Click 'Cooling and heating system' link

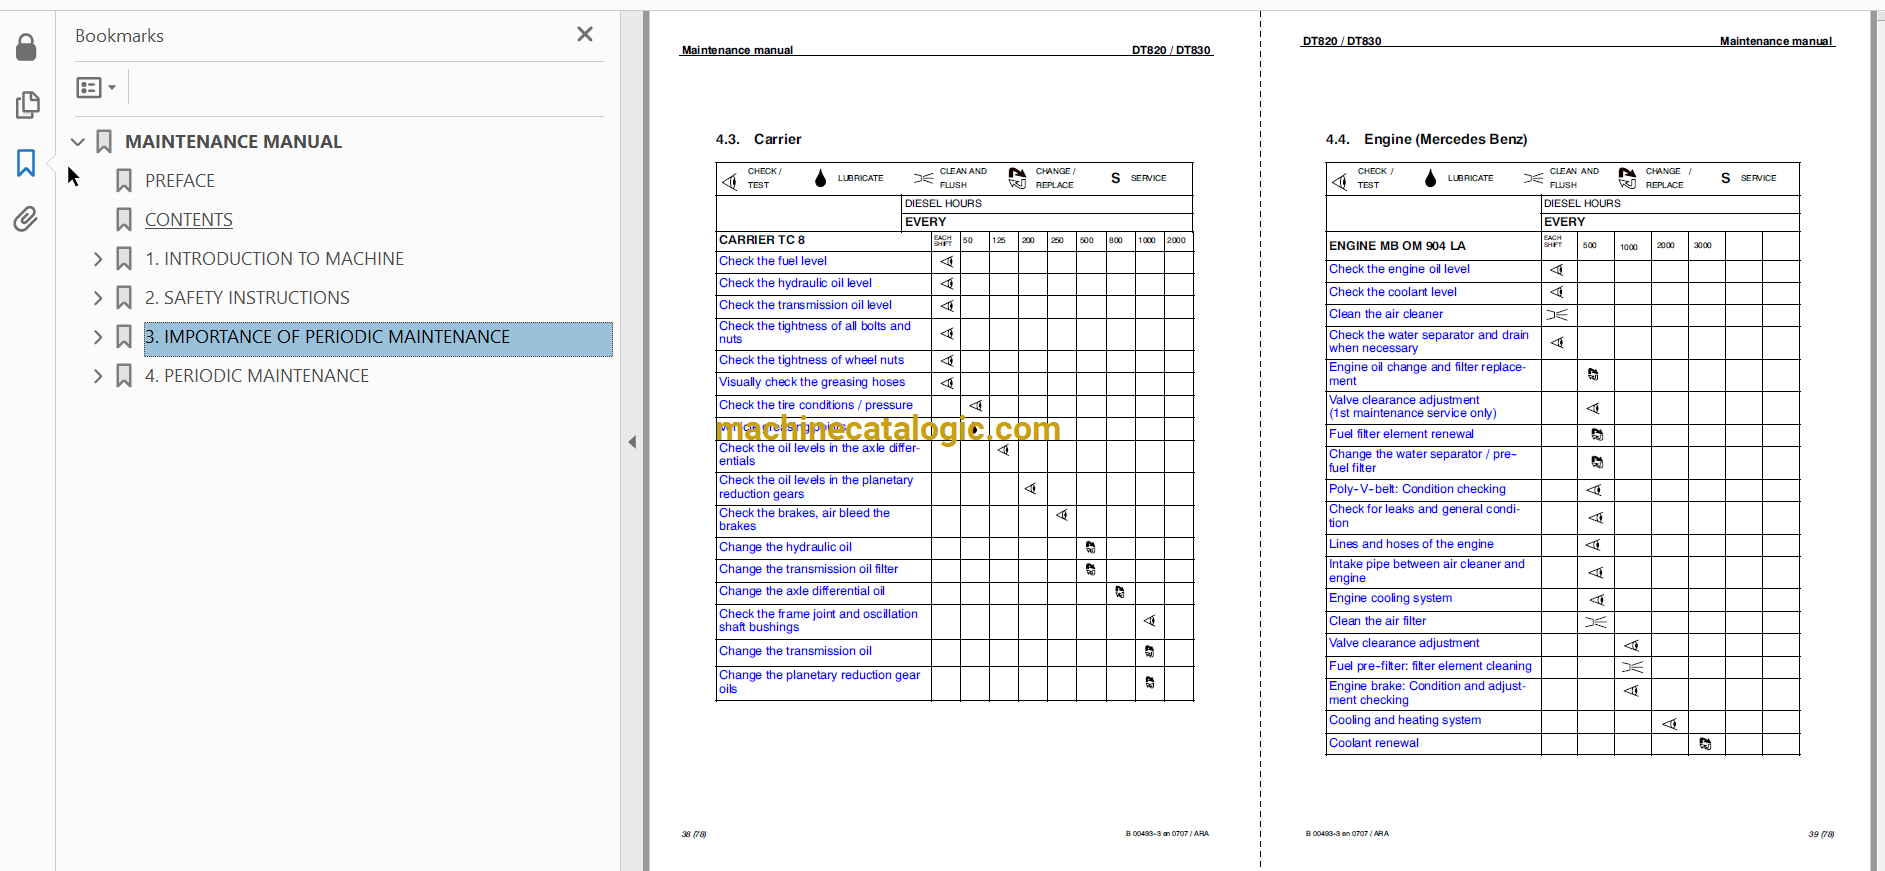(1405, 720)
